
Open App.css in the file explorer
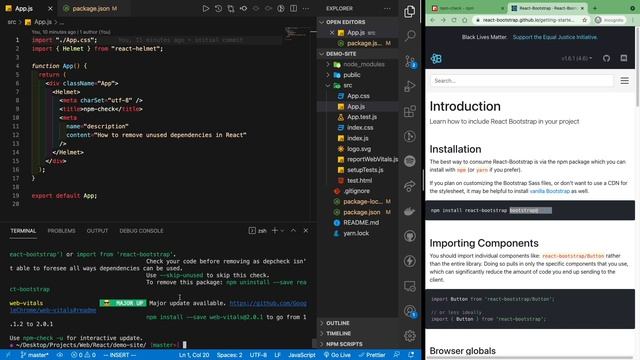tap(358, 96)
